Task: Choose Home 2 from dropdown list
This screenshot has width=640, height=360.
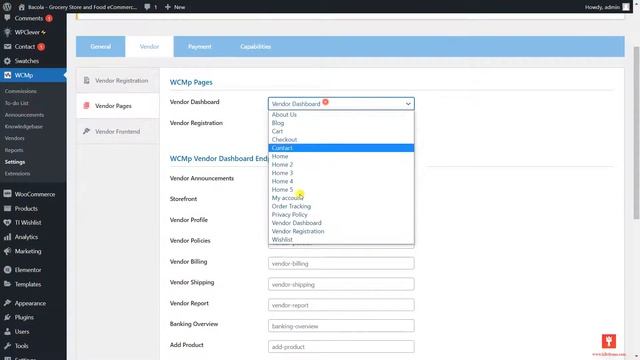Action: (x=341, y=164)
